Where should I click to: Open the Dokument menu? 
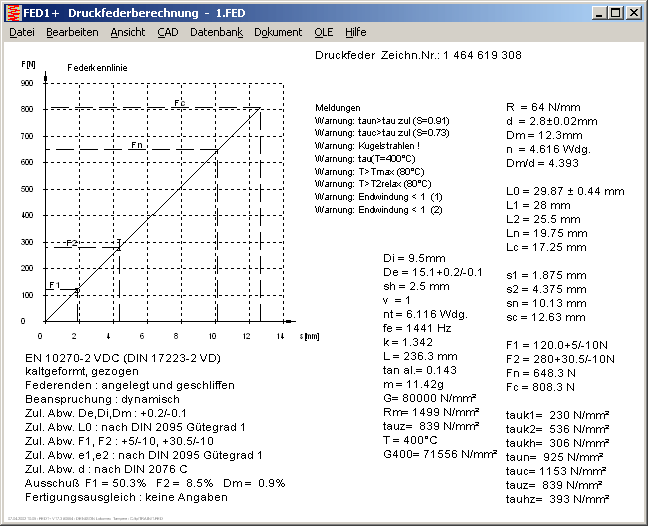point(278,32)
